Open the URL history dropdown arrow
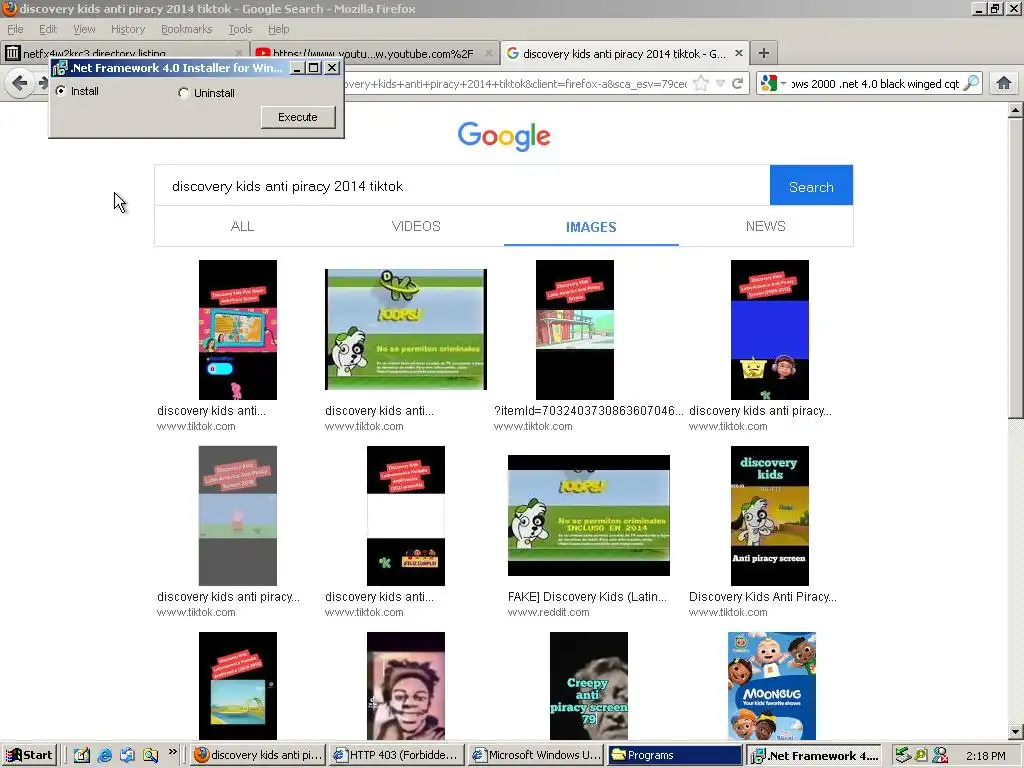The width and height of the screenshot is (1024, 768). pyautogui.click(x=720, y=83)
